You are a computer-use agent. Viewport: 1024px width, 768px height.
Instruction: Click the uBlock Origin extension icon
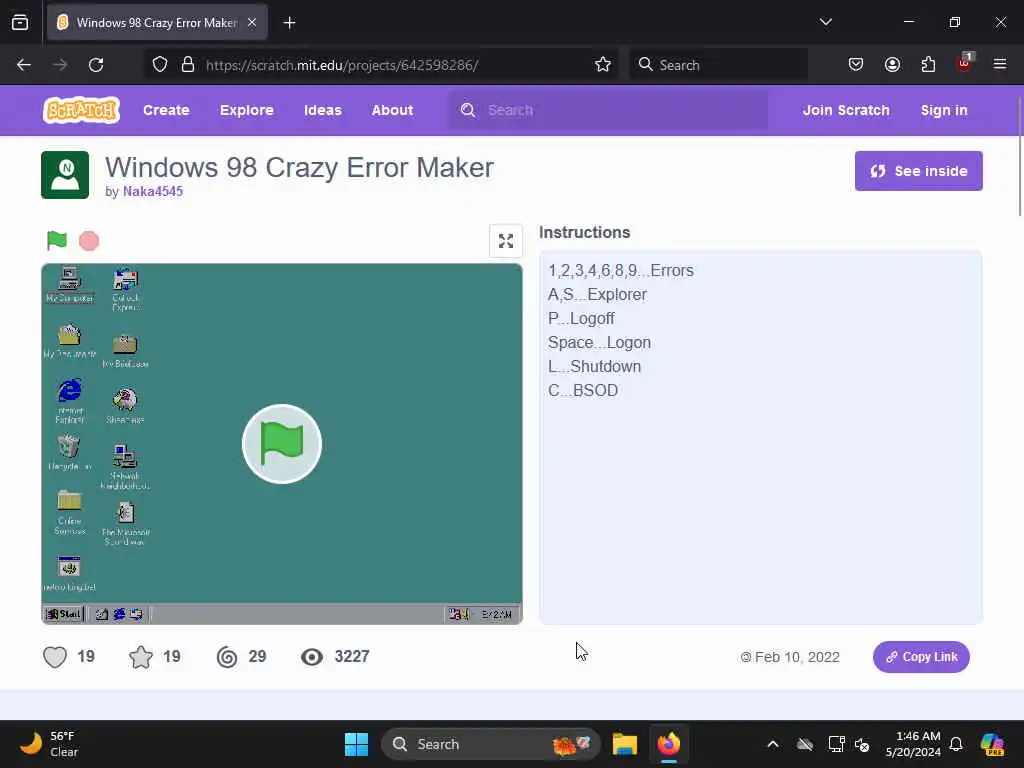965,63
